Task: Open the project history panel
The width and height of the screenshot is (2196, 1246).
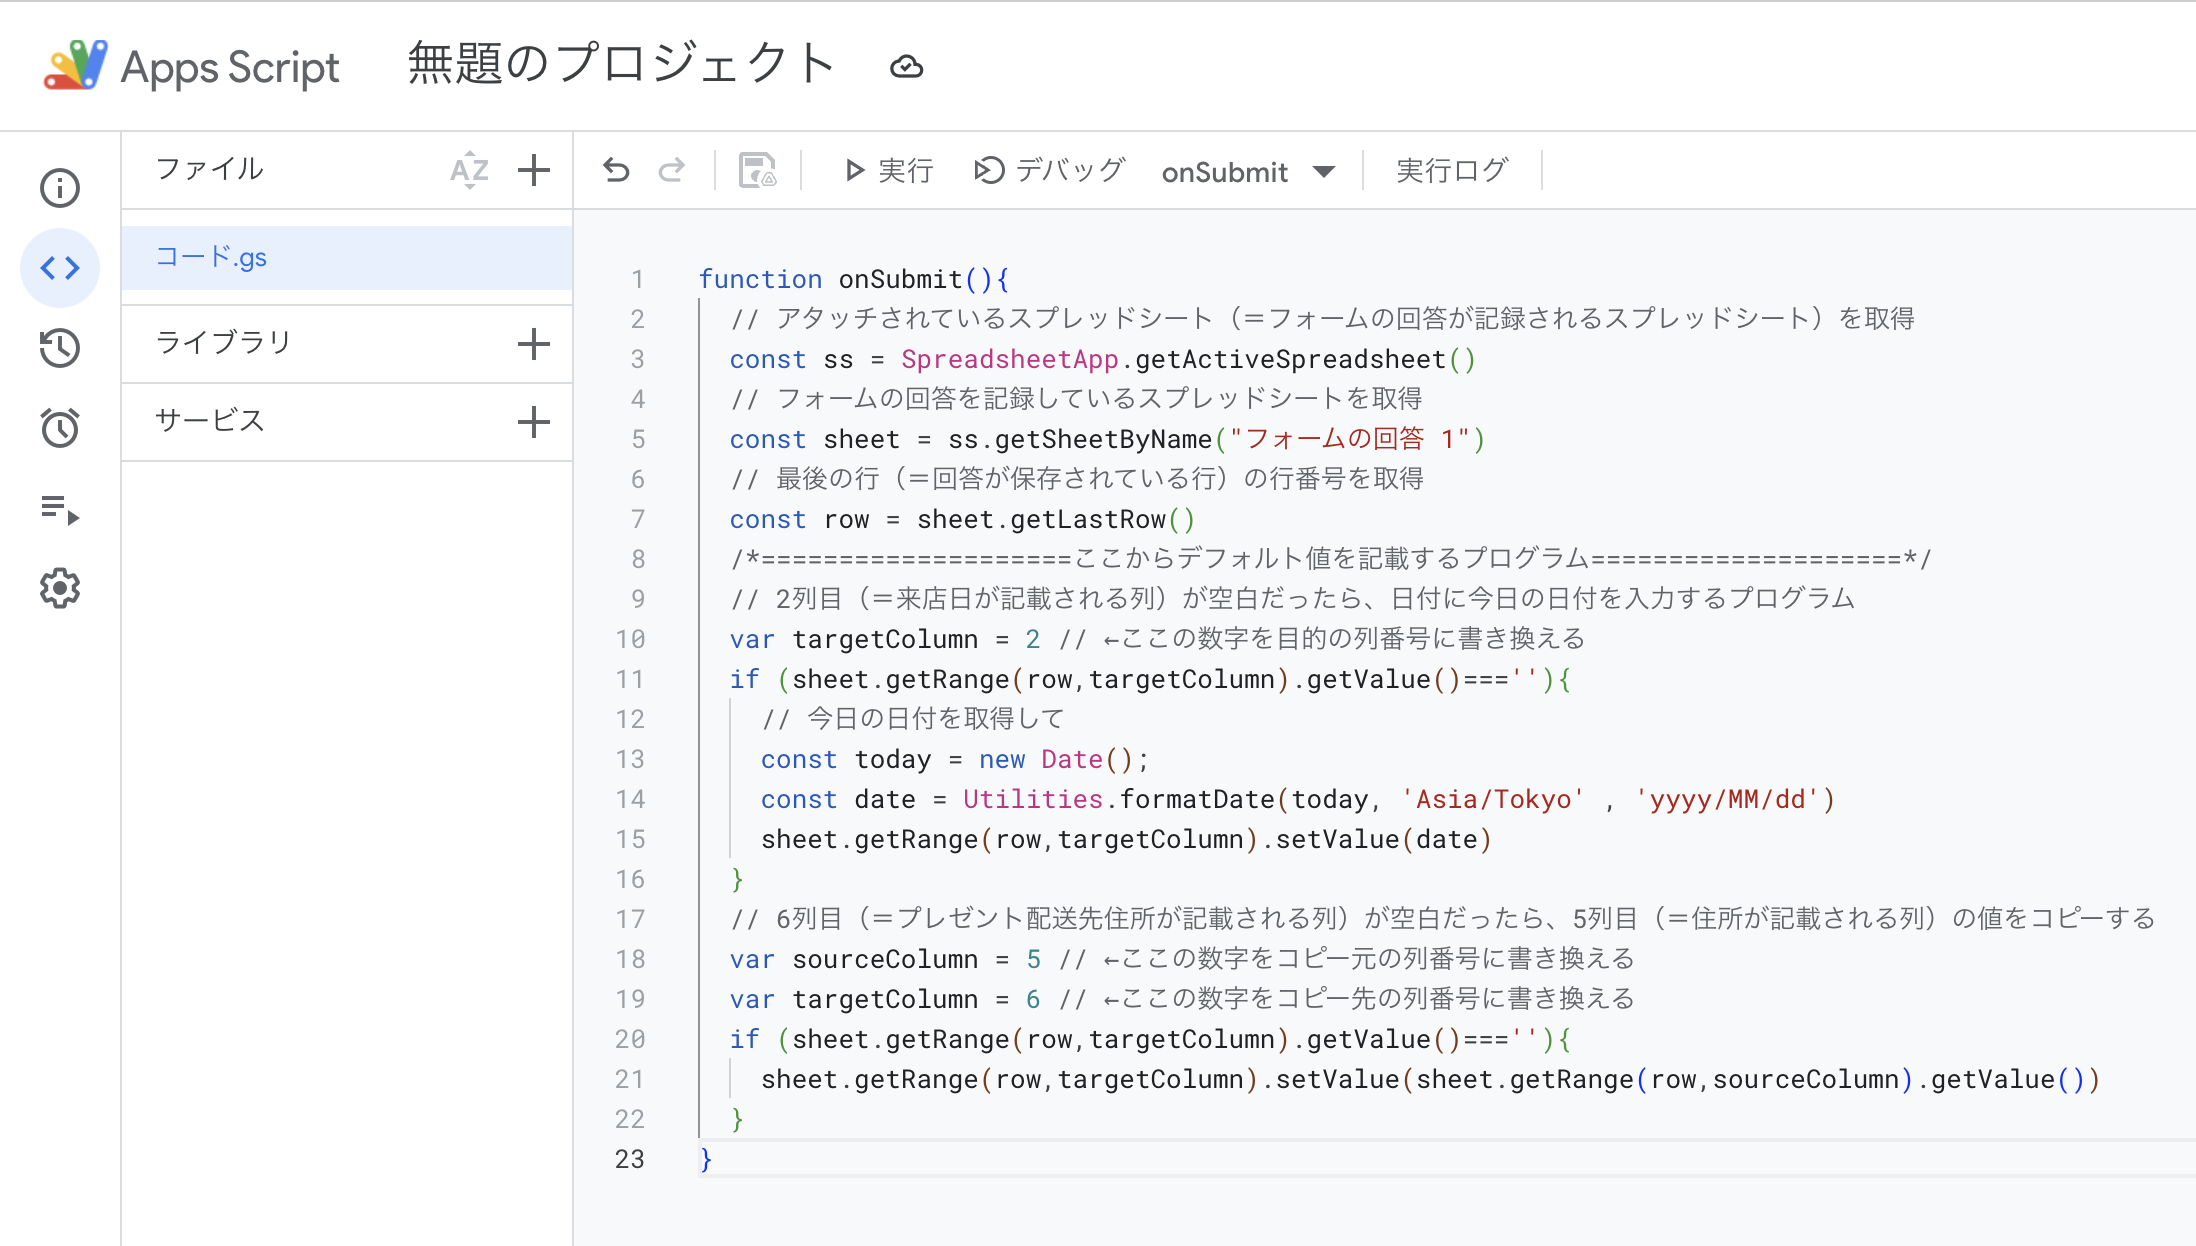Action: point(59,348)
